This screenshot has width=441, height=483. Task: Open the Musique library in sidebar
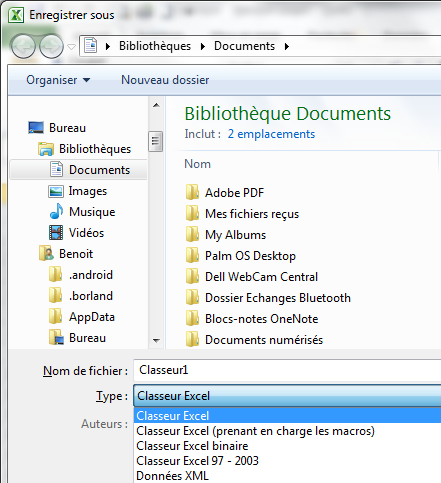(x=92, y=212)
